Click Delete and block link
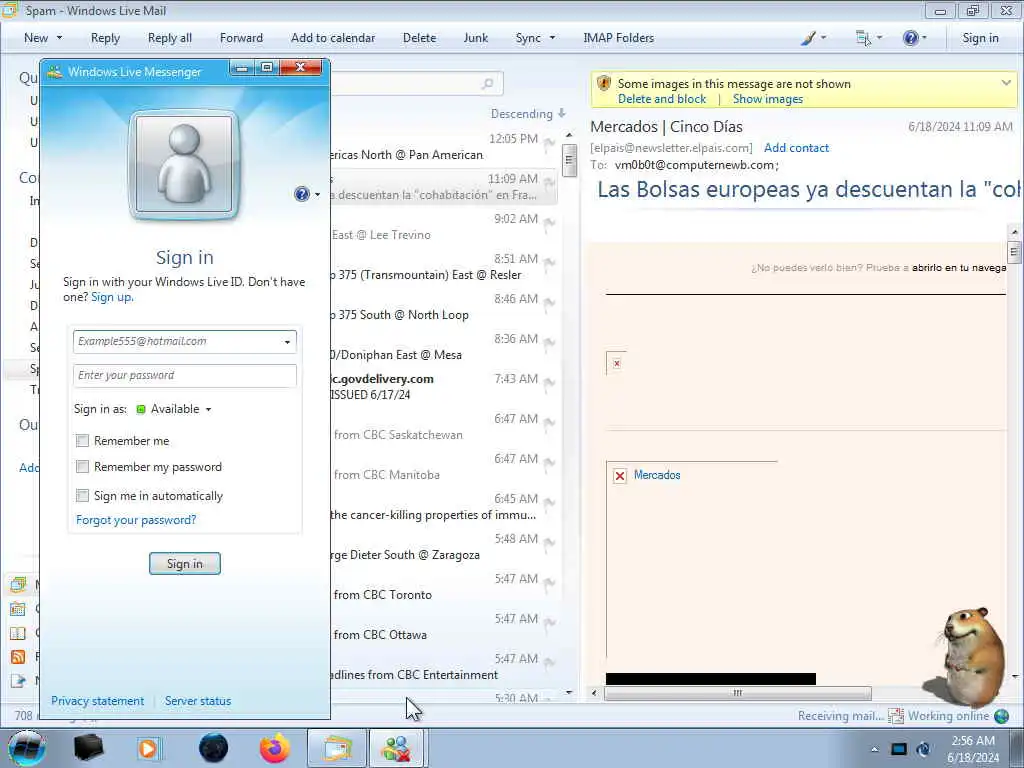The width and height of the screenshot is (1024, 768). [662, 99]
